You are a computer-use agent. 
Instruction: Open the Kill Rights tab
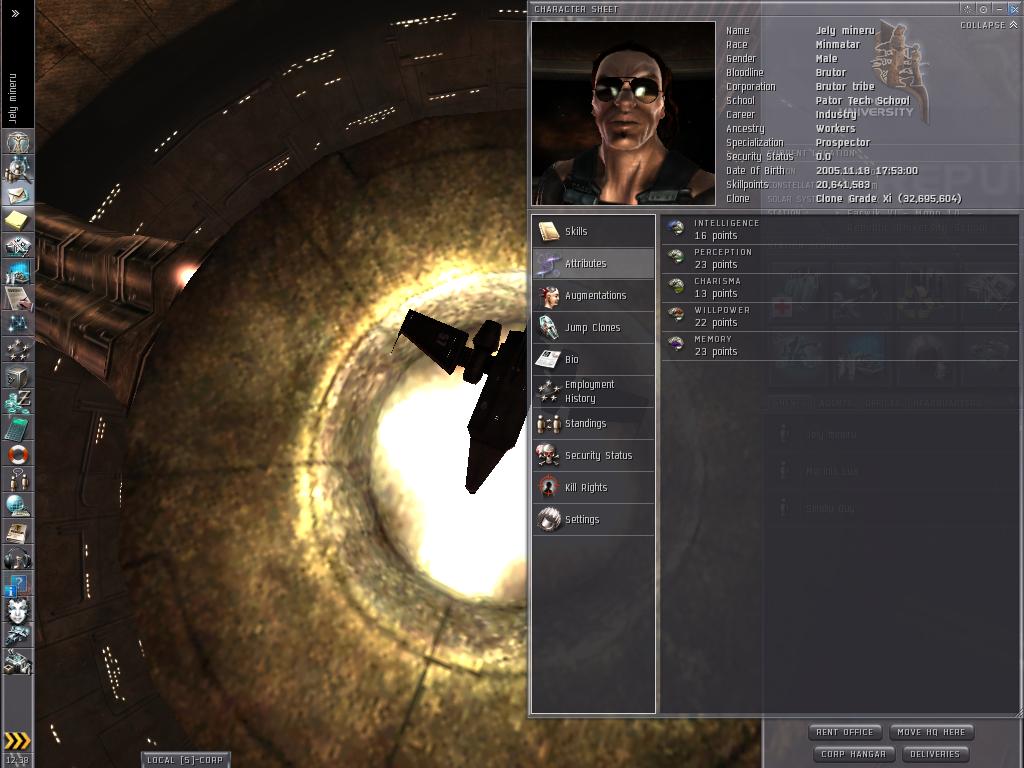(x=594, y=487)
